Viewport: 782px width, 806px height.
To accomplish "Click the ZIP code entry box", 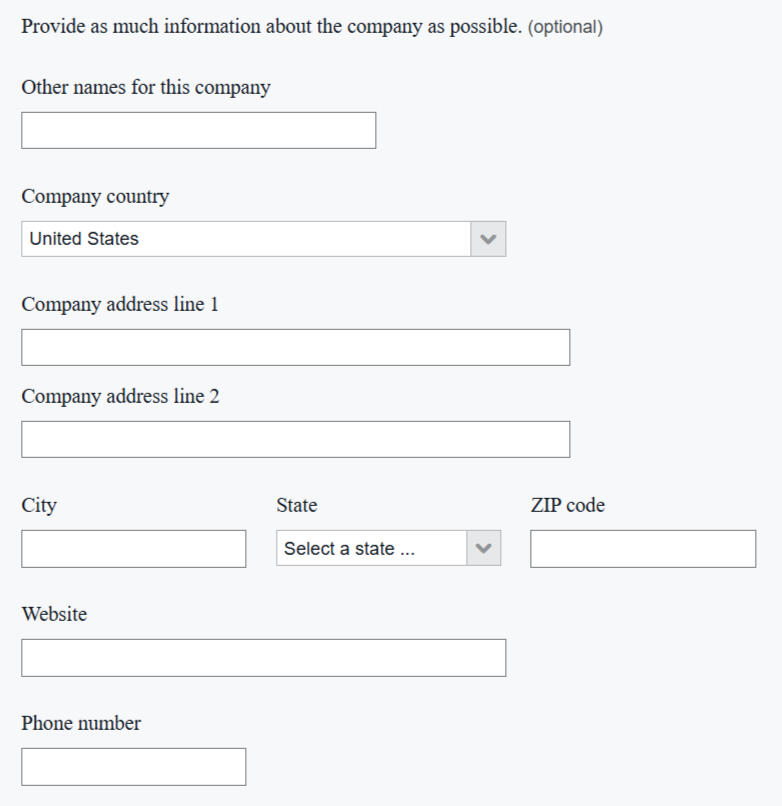I will coord(641,548).
